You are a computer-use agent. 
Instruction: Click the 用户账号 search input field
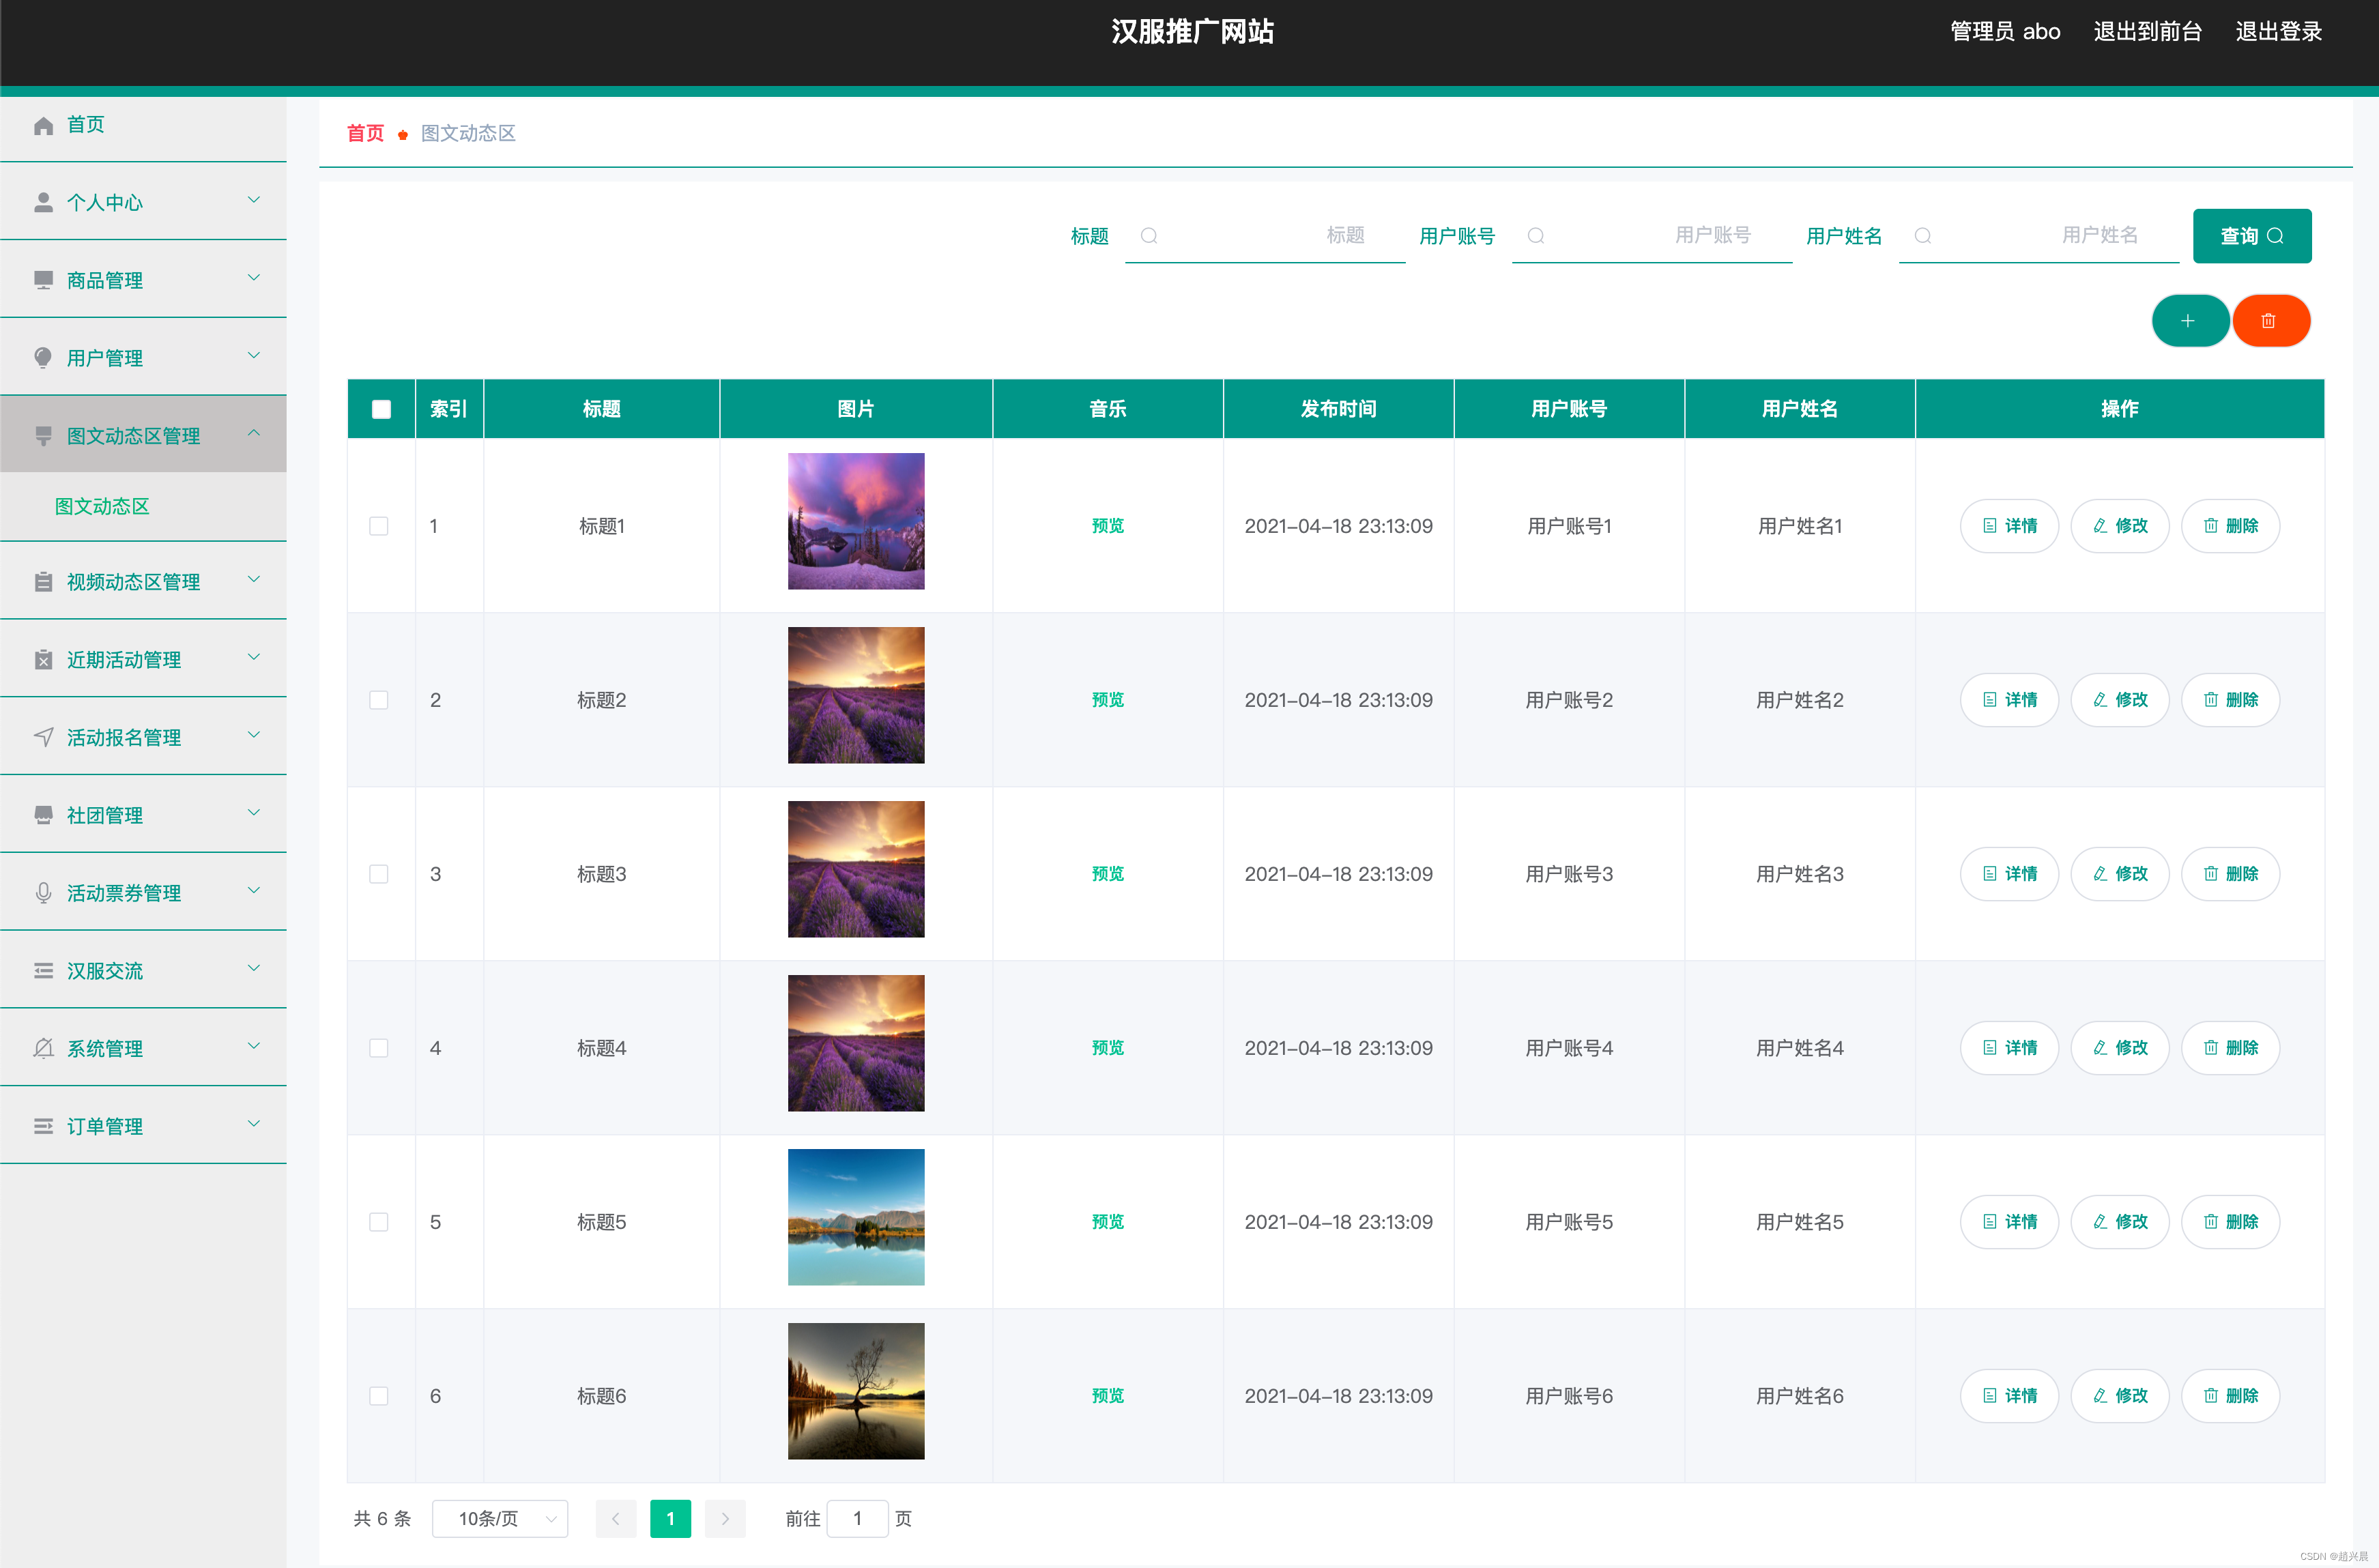coord(1652,235)
